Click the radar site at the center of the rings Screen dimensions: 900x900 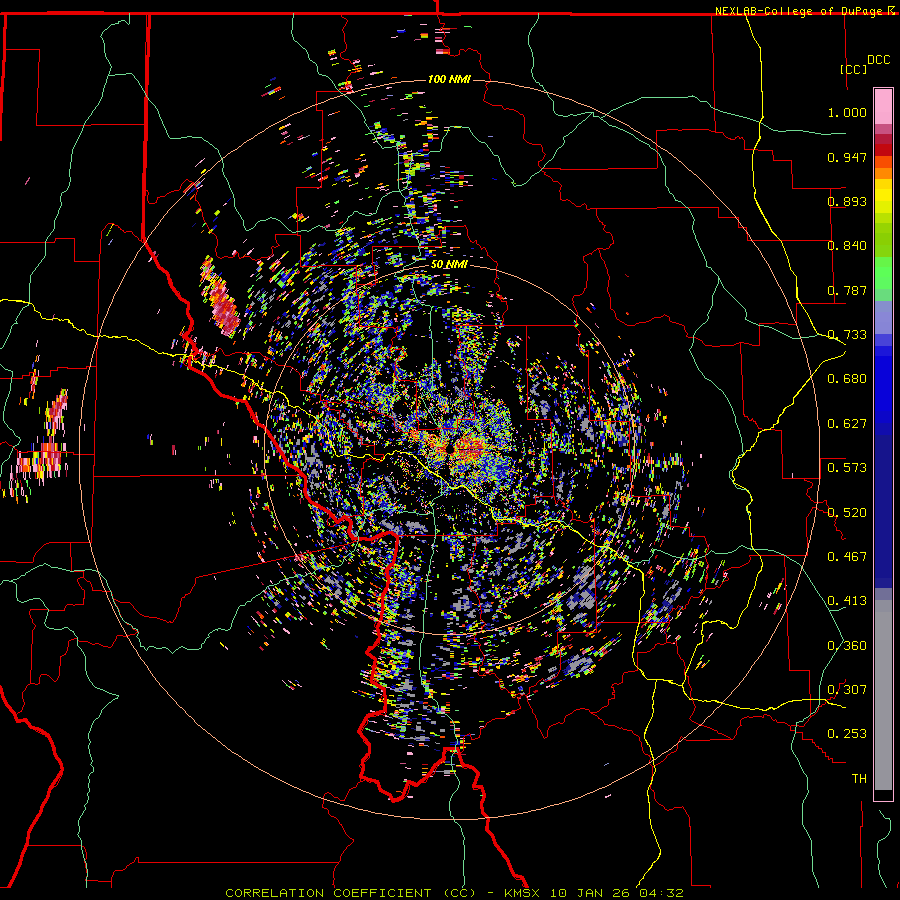tap(449, 450)
